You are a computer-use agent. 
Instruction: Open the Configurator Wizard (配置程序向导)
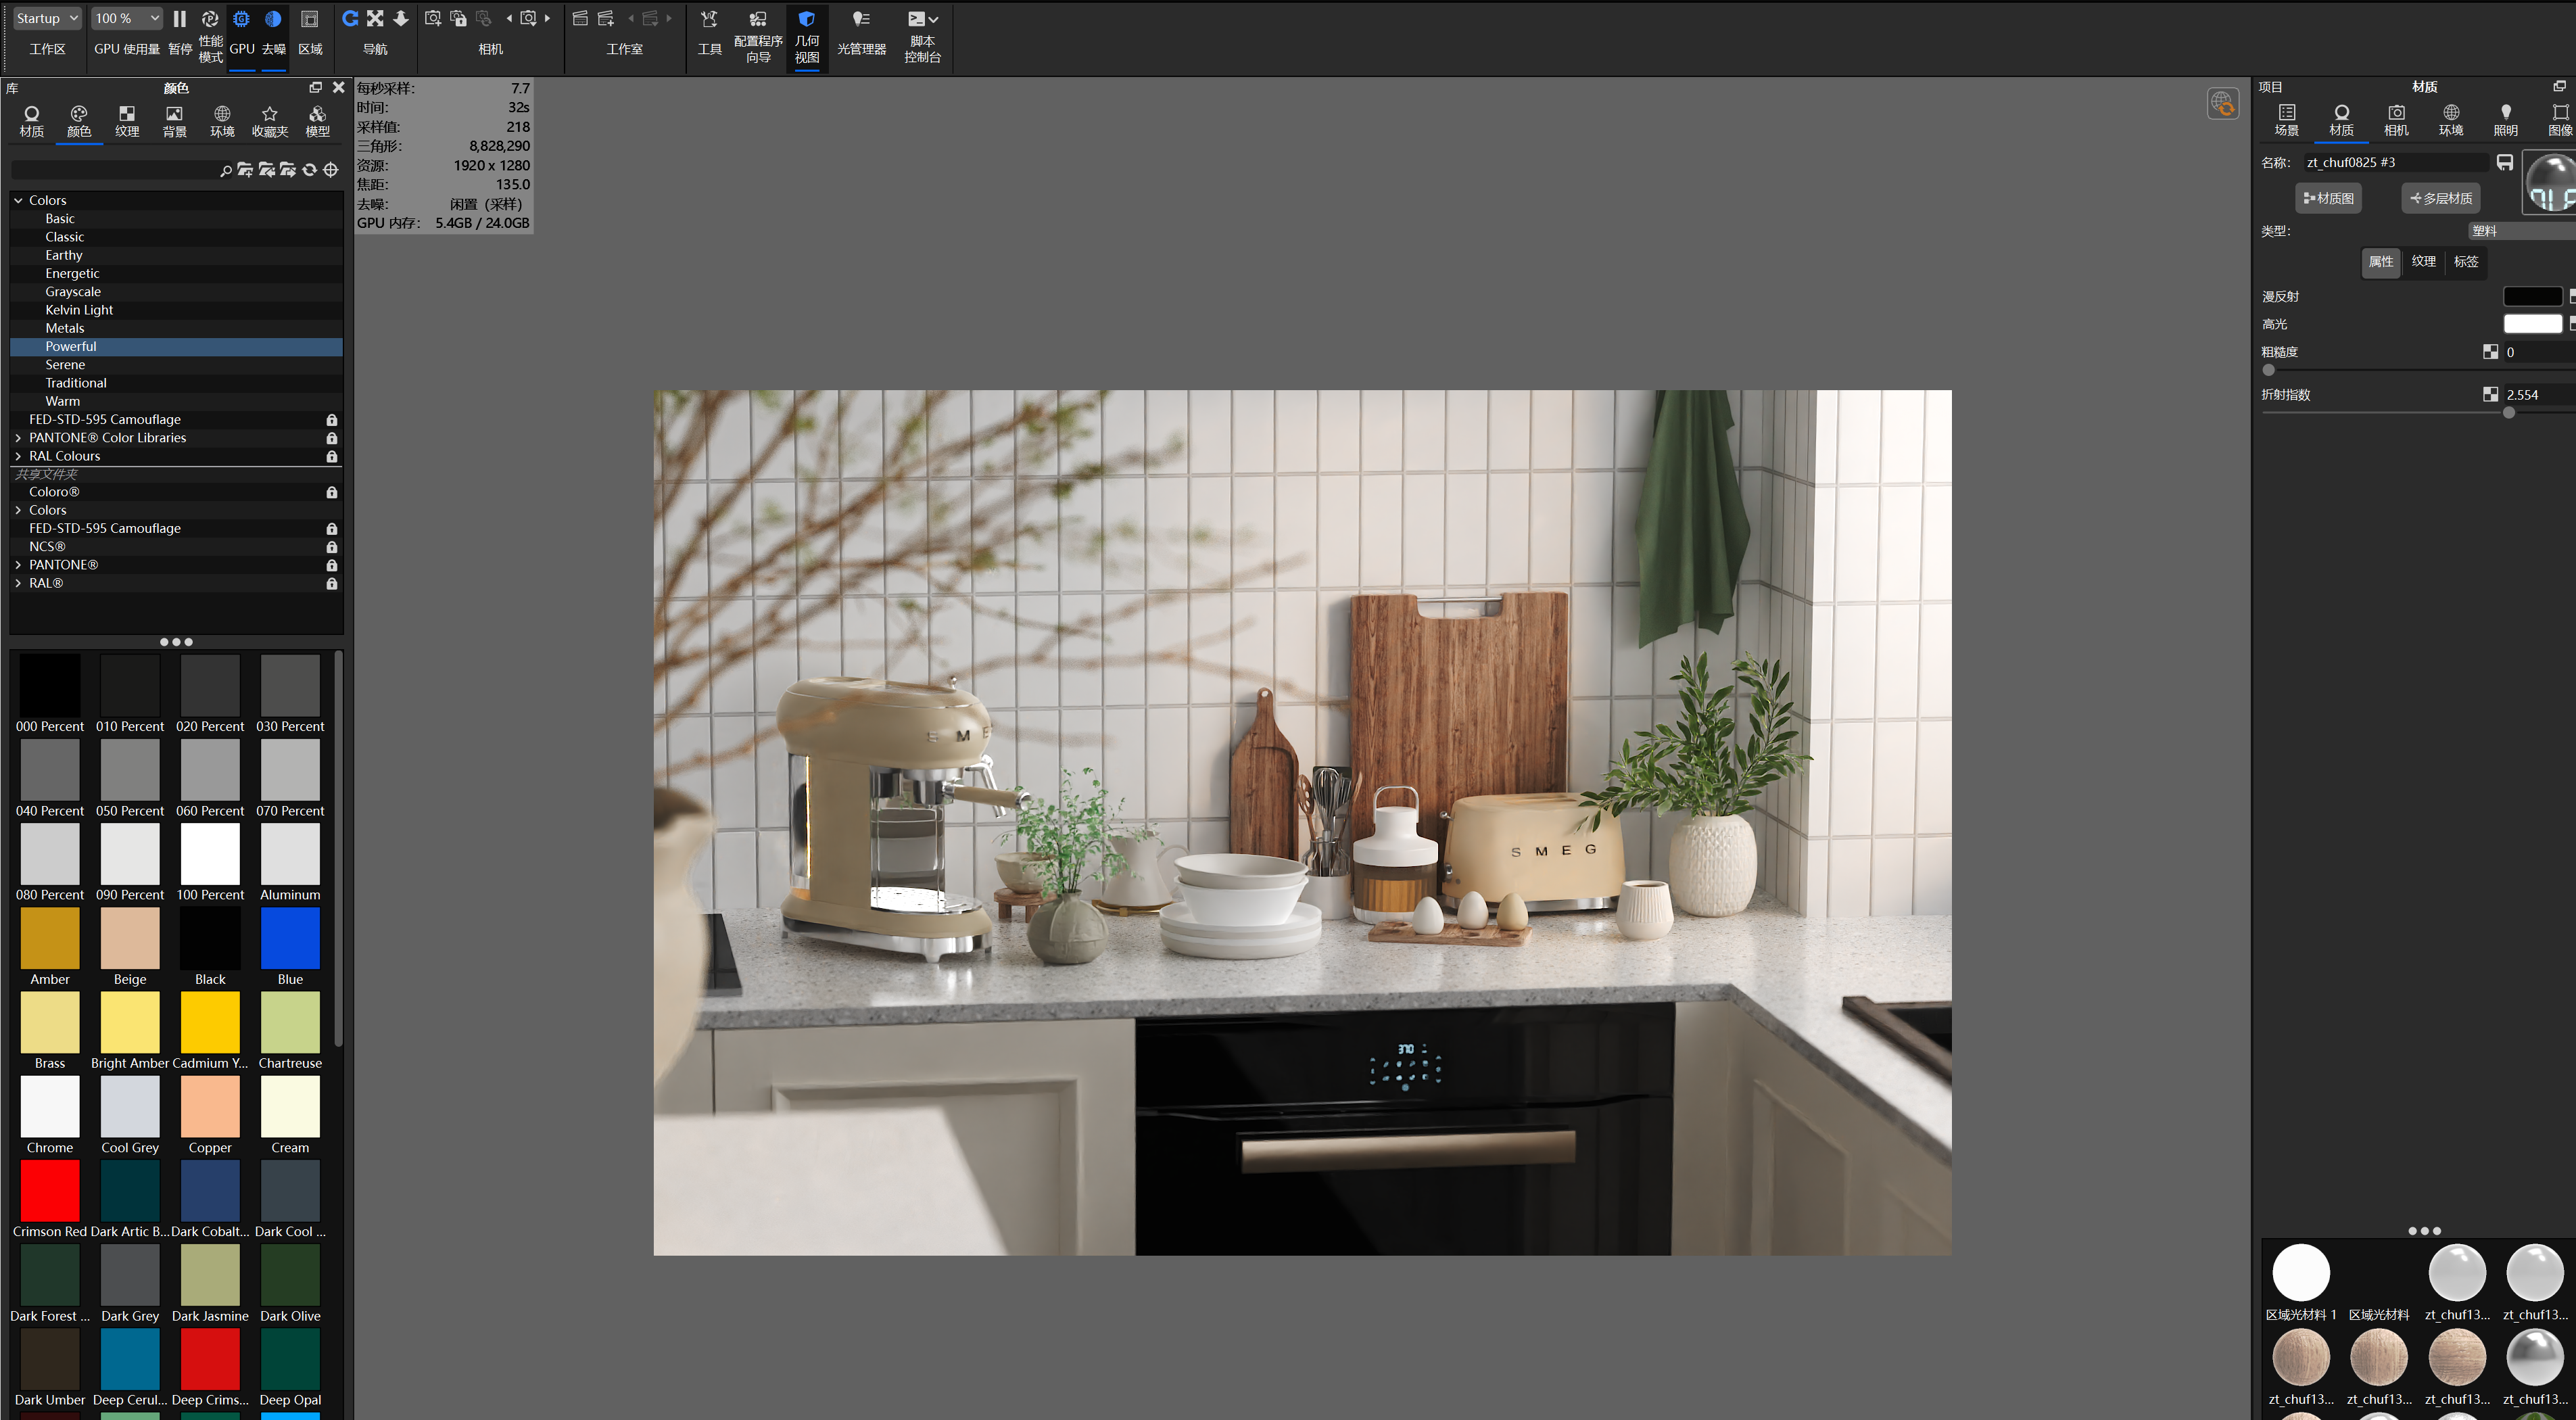(x=758, y=20)
